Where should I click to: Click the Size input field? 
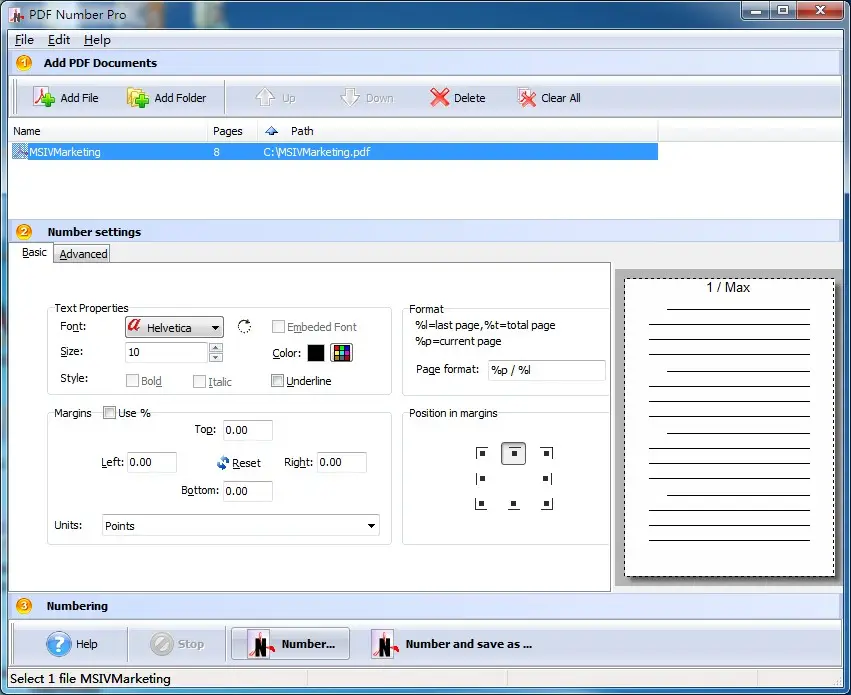(166, 352)
